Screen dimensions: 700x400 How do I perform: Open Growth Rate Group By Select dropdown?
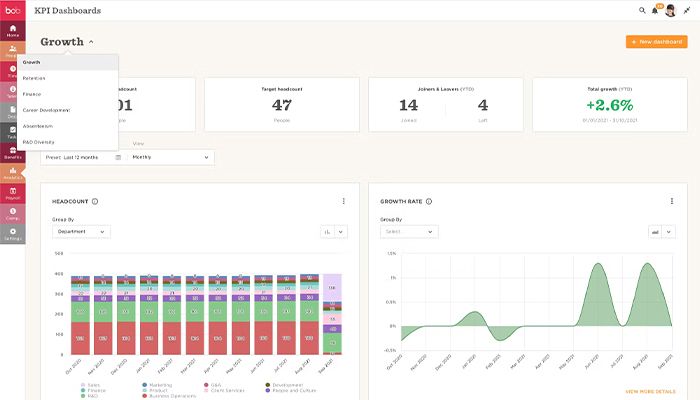pos(409,231)
